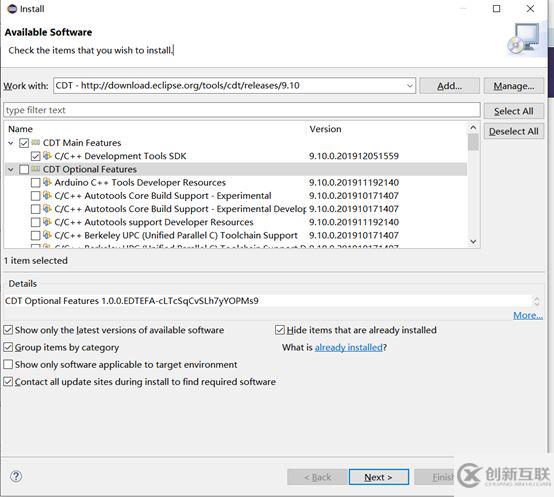The width and height of the screenshot is (554, 497).
Task: Click the Name column header
Action: (x=20, y=129)
